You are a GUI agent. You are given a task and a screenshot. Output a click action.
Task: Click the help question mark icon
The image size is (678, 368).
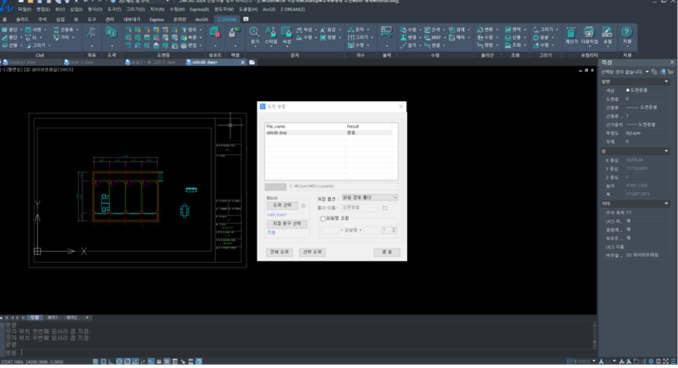point(627,32)
